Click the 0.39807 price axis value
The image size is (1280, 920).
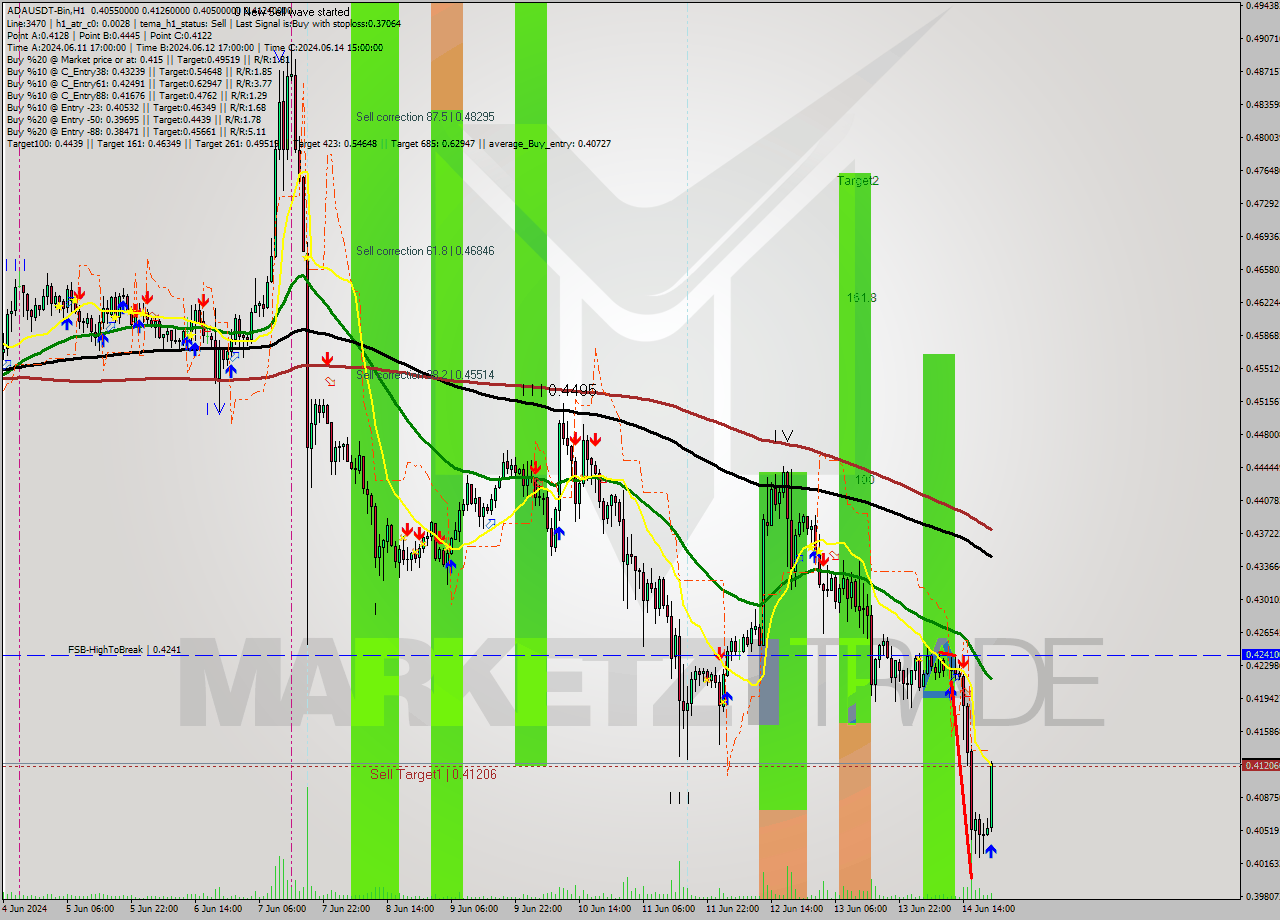pyautogui.click(x=1262, y=896)
